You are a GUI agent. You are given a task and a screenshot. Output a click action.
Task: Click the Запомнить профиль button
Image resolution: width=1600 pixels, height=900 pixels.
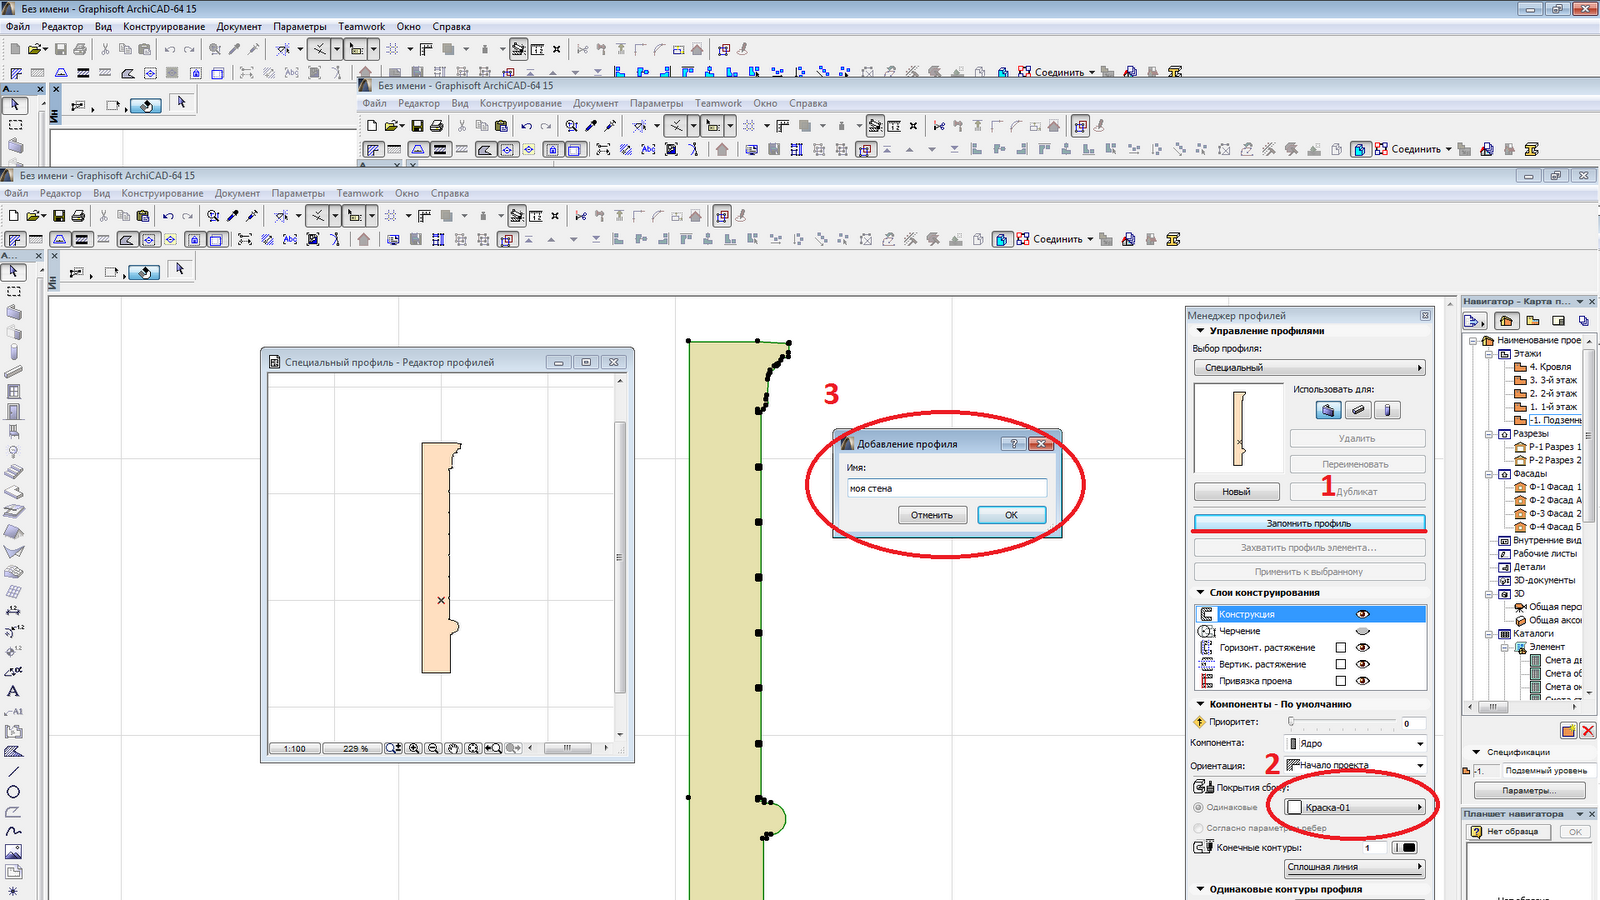pyautogui.click(x=1309, y=523)
